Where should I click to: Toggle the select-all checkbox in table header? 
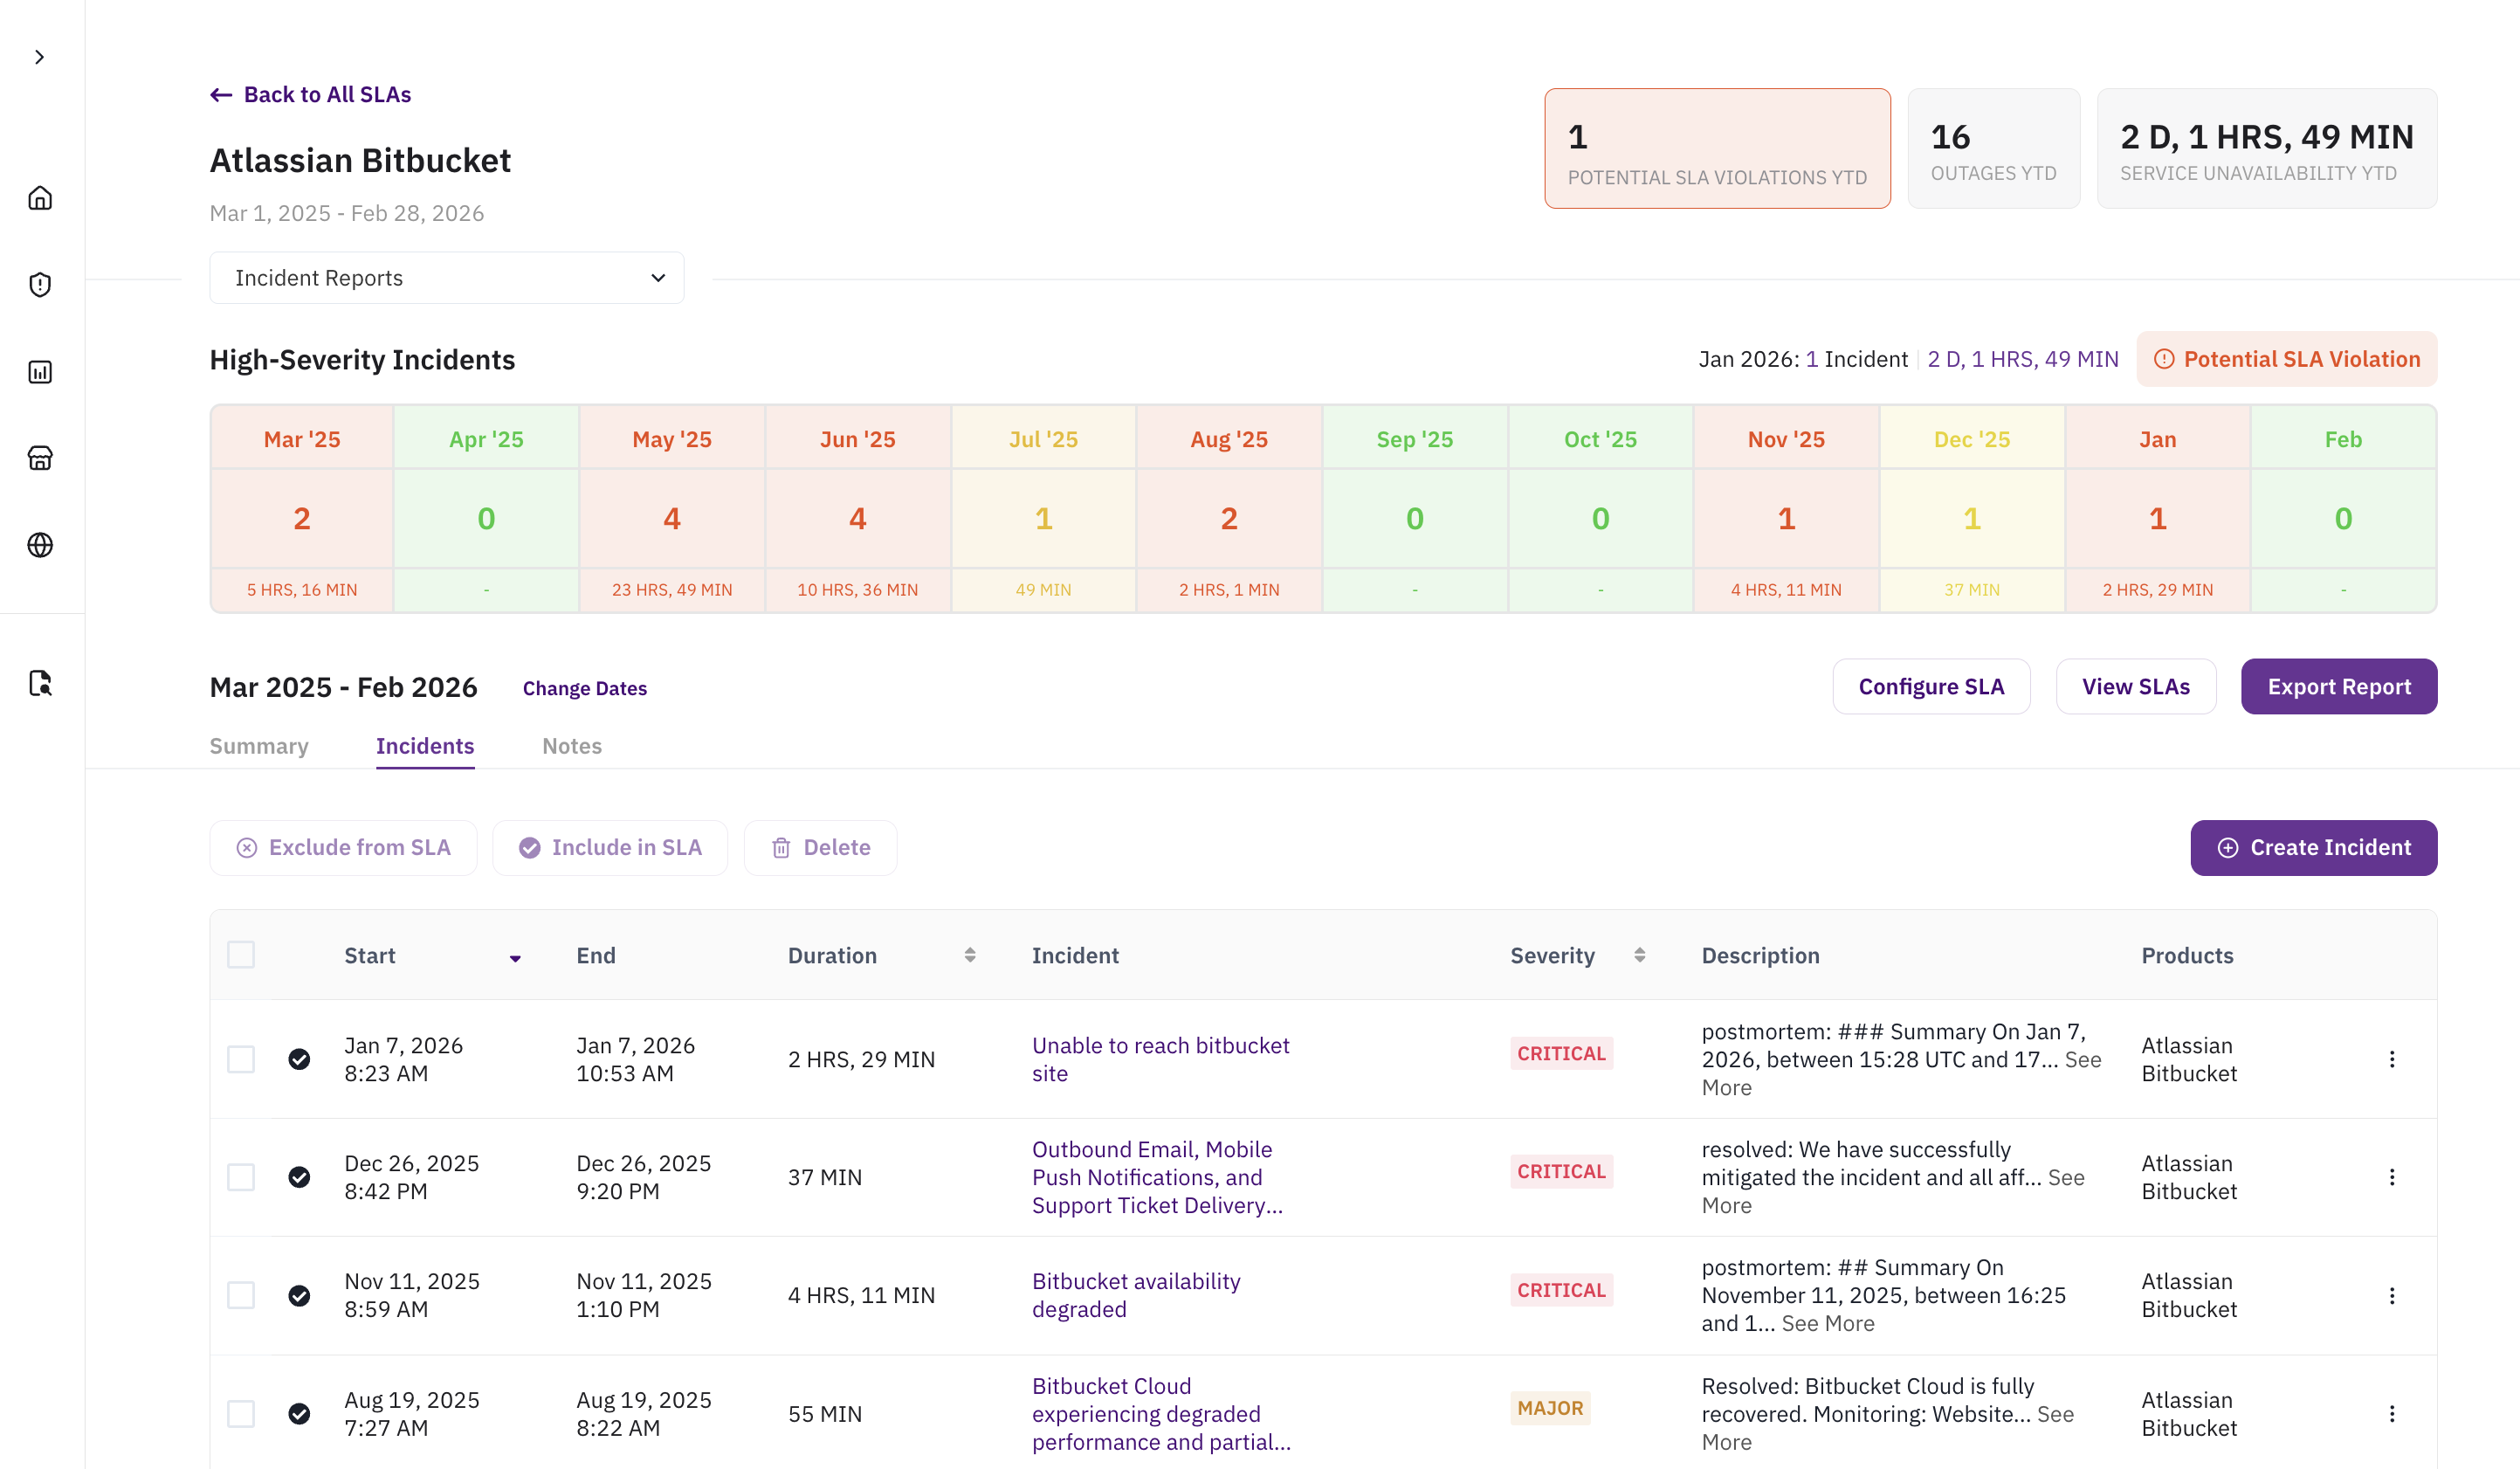pos(241,955)
